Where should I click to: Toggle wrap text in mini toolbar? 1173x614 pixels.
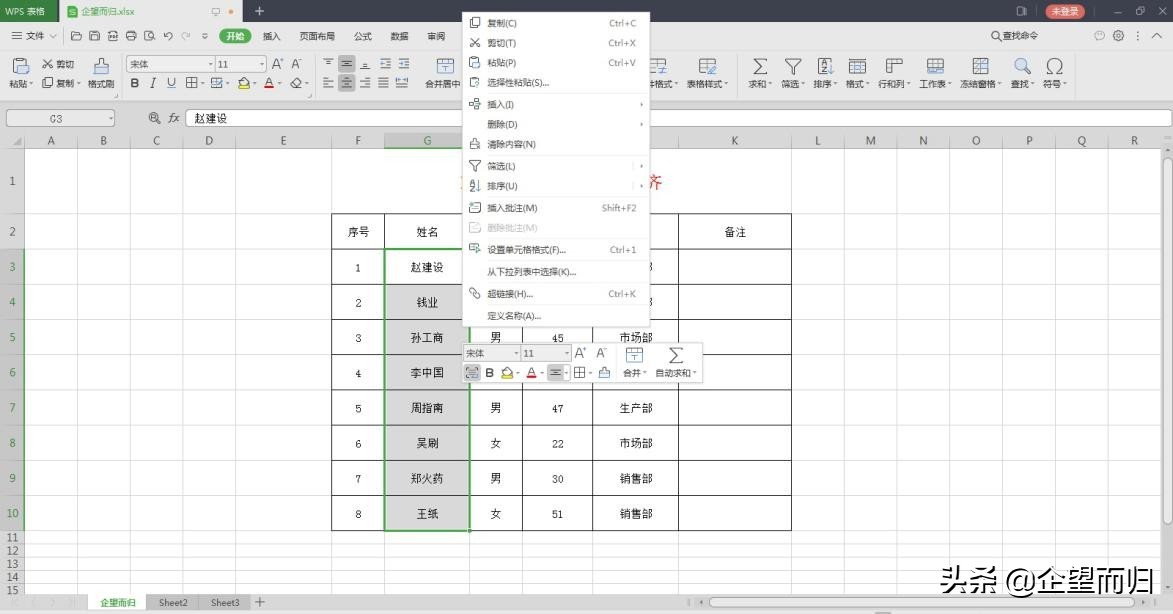click(472, 372)
